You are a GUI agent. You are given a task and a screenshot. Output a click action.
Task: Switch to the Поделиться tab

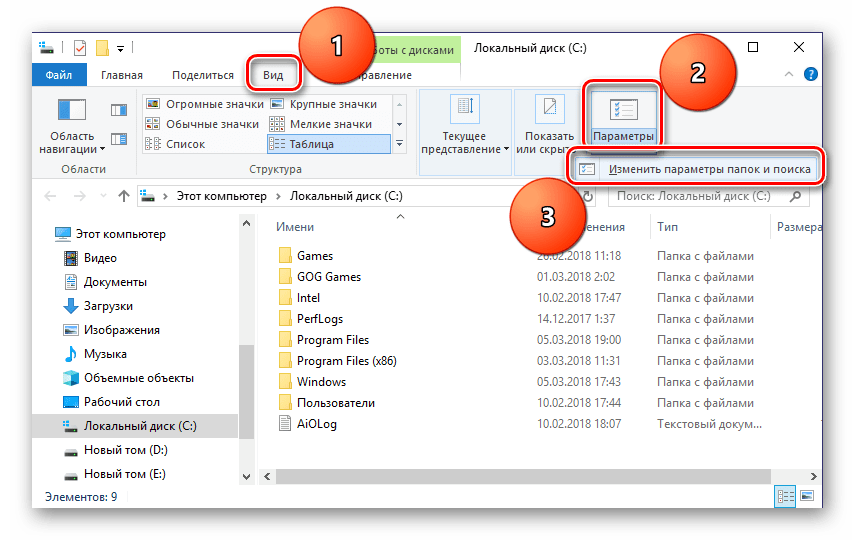(203, 75)
